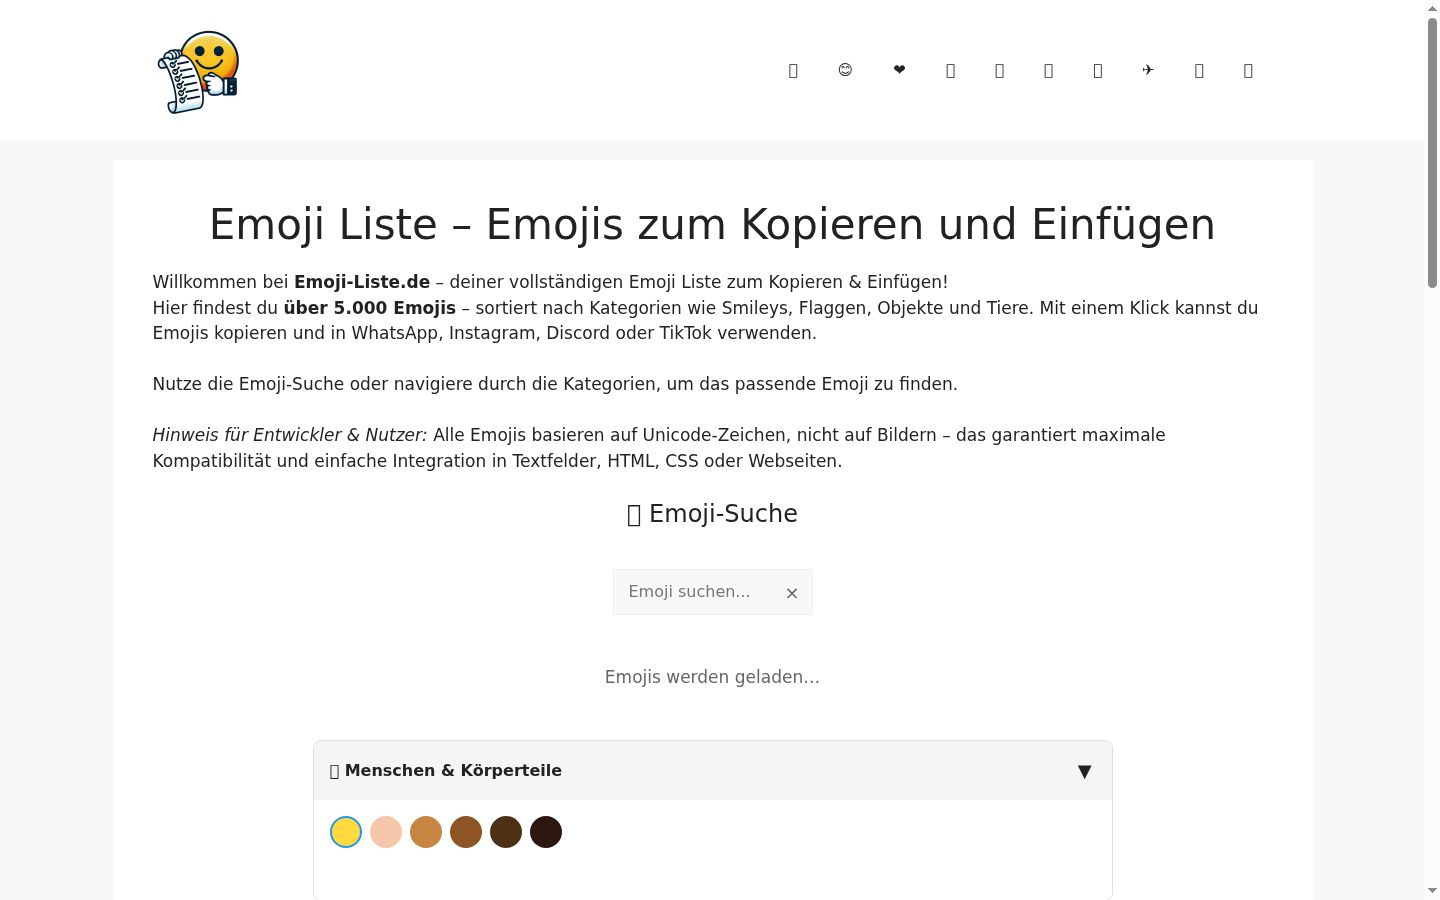Click the last icon in the navigation bar
This screenshot has width=1440, height=900.
tap(1248, 70)
